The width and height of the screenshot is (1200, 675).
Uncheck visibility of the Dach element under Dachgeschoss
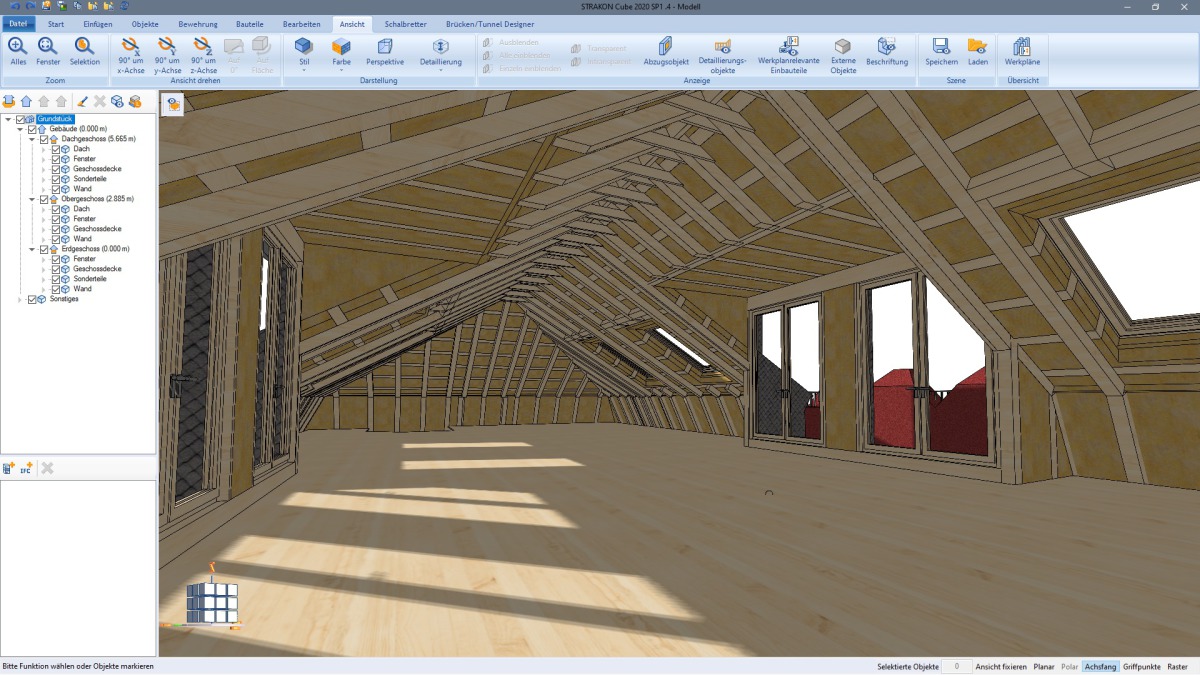[56, 149]
